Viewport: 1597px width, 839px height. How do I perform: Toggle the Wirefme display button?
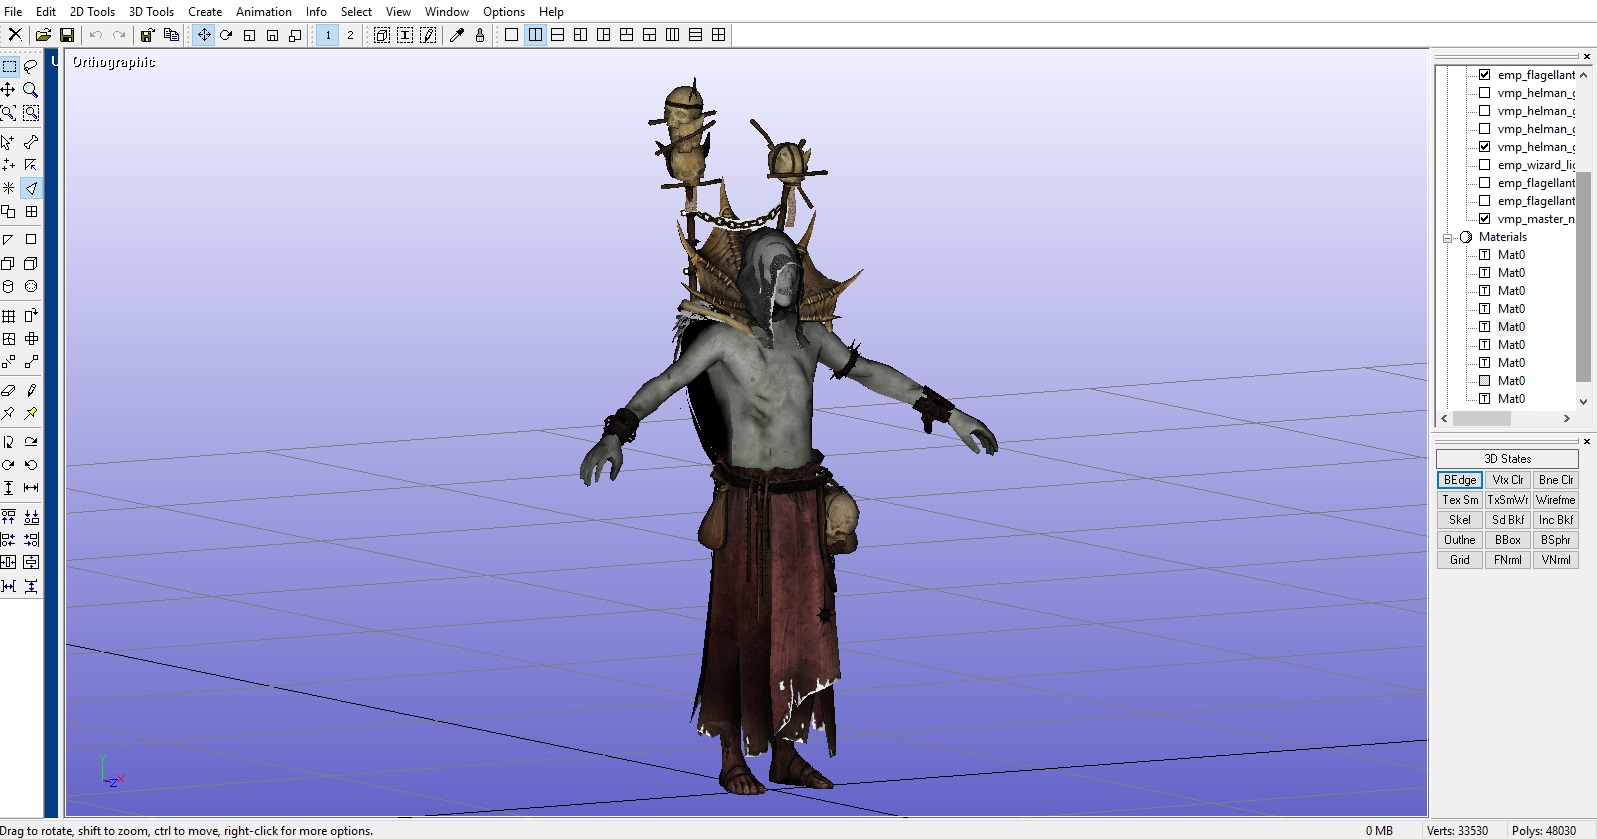(1555, 500)
